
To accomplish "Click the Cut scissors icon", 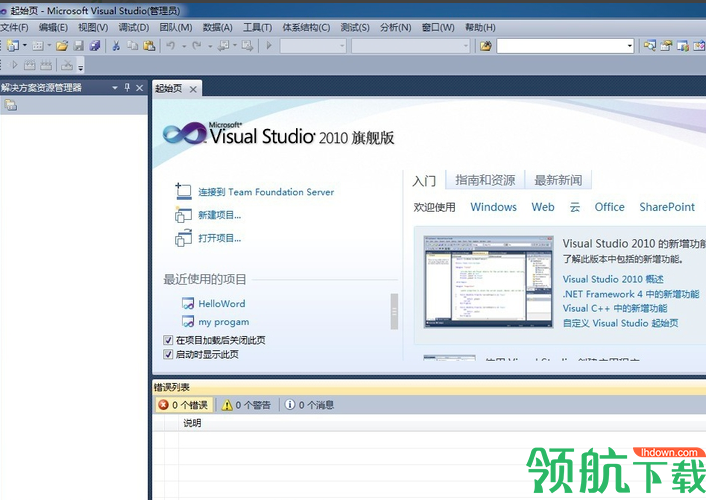I will [x=116, y=45].
